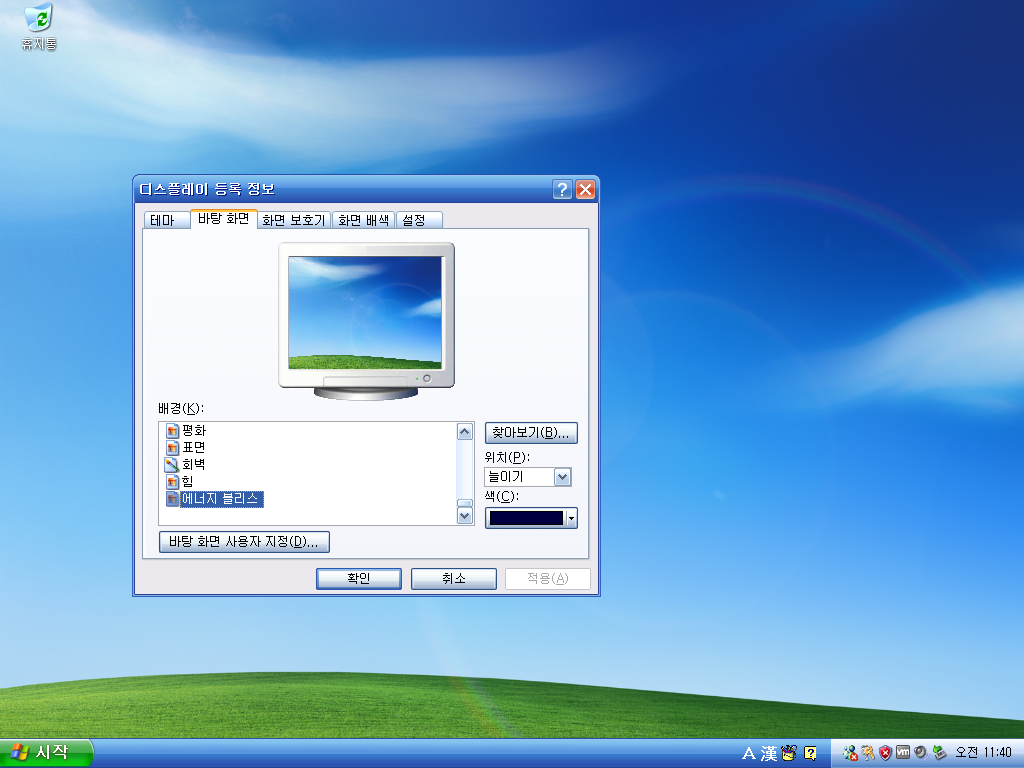Click the background list scrollbar thumb

[x=464, y=503]
